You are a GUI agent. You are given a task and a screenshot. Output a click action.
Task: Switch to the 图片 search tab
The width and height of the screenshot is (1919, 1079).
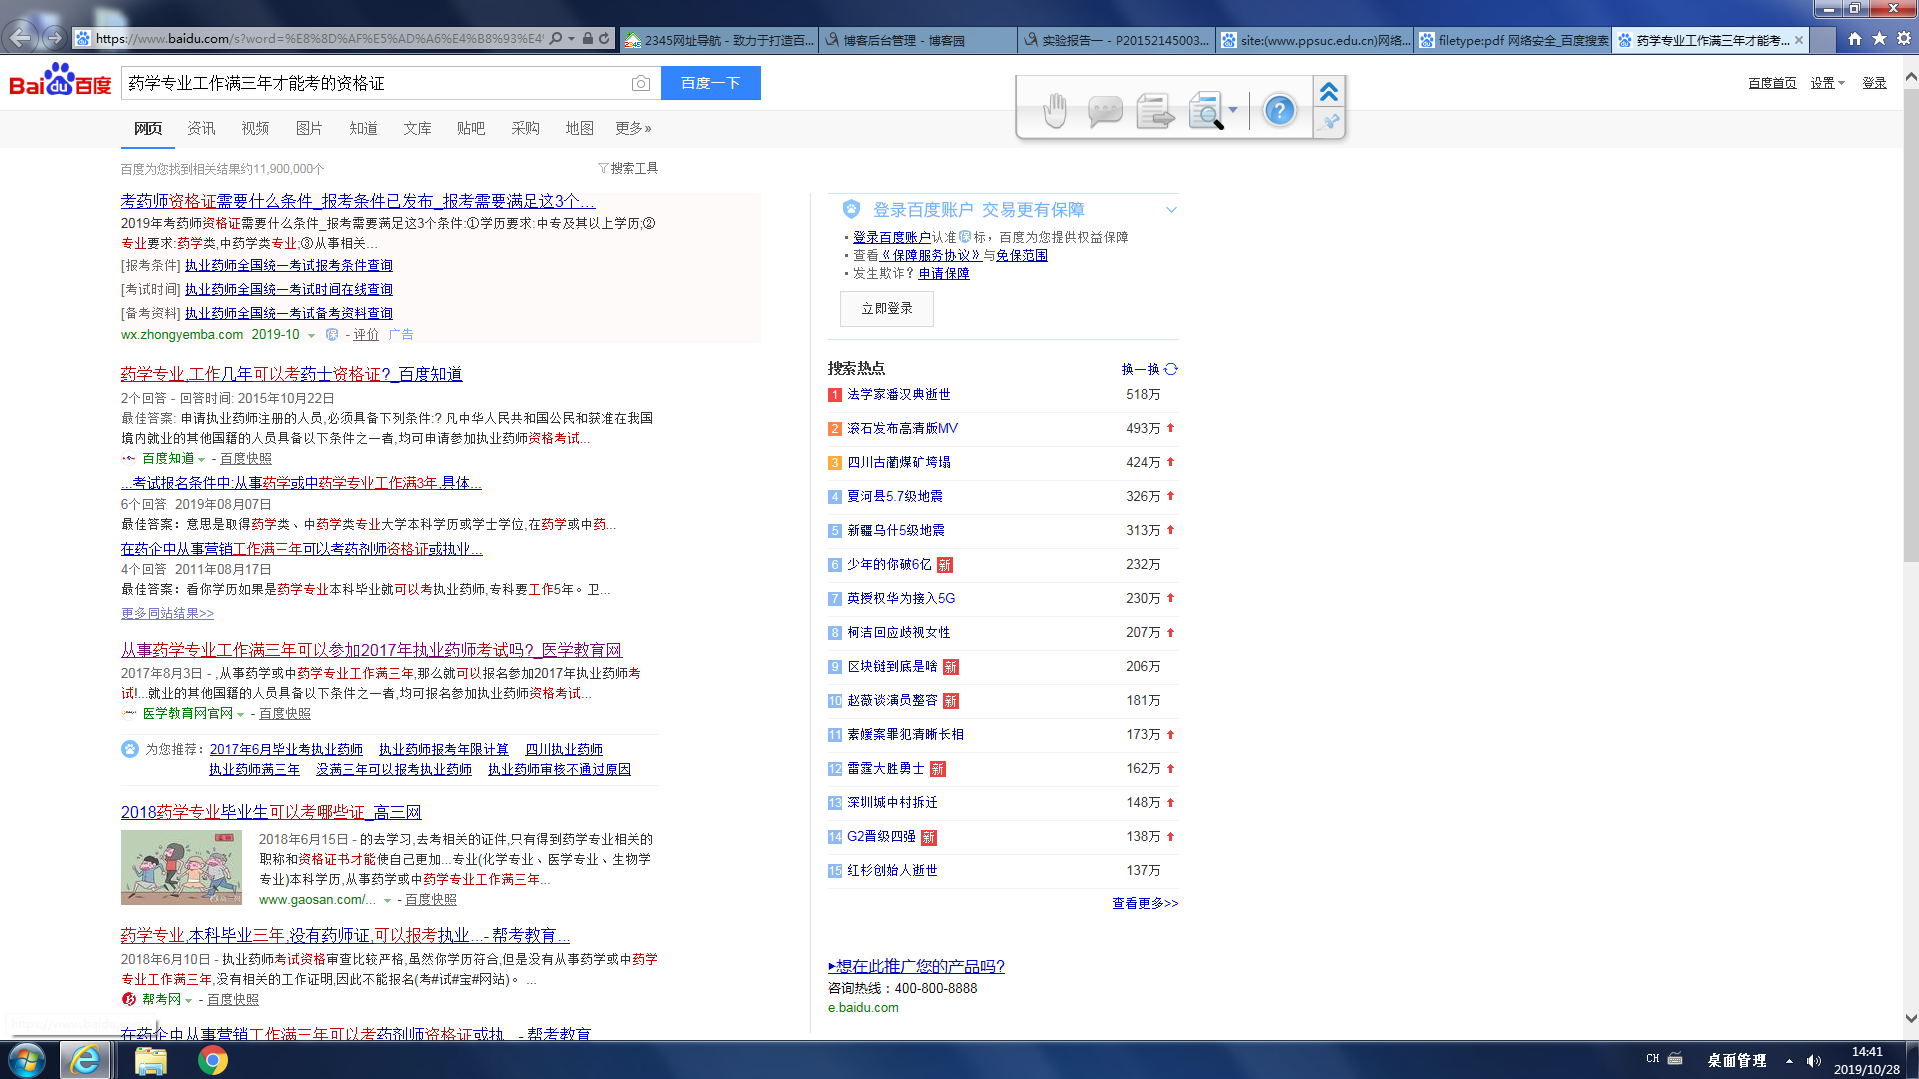point(309,128)
